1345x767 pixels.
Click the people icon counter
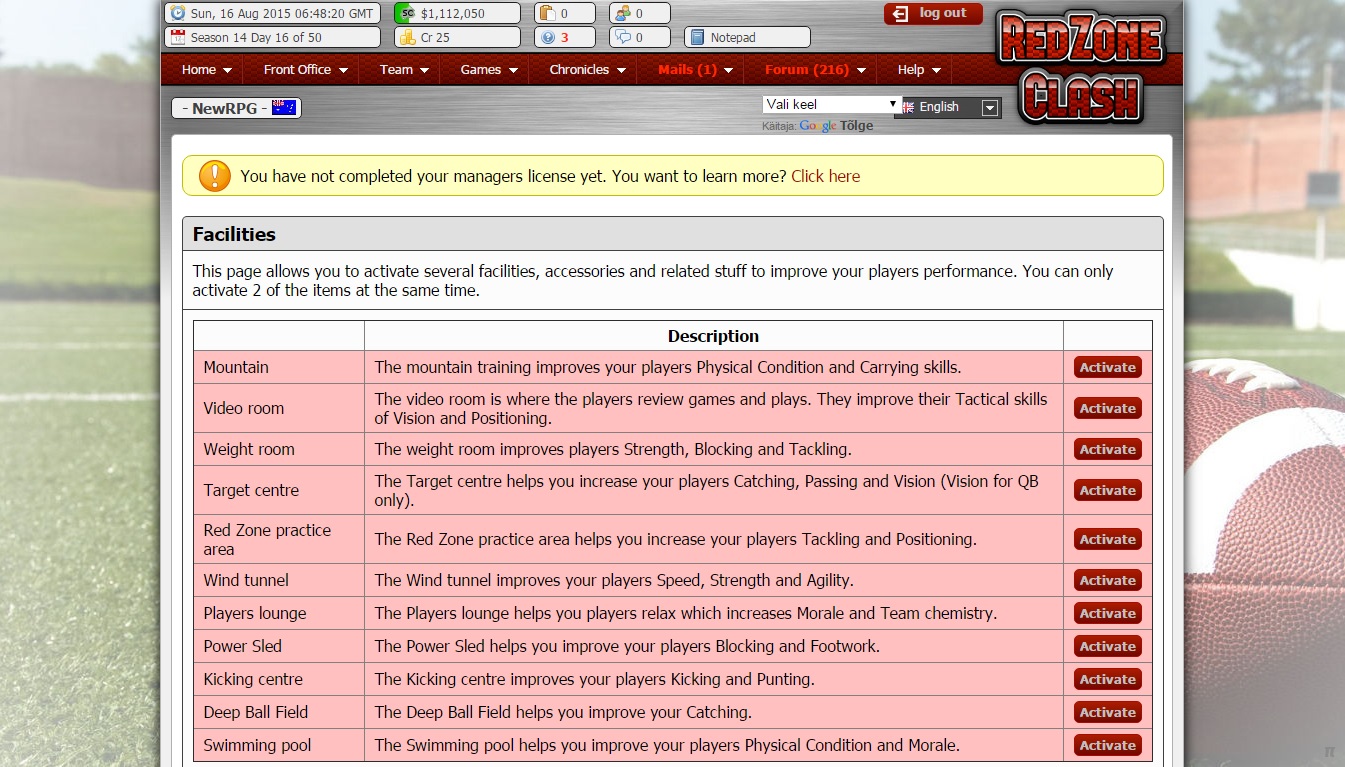(621, 13)
